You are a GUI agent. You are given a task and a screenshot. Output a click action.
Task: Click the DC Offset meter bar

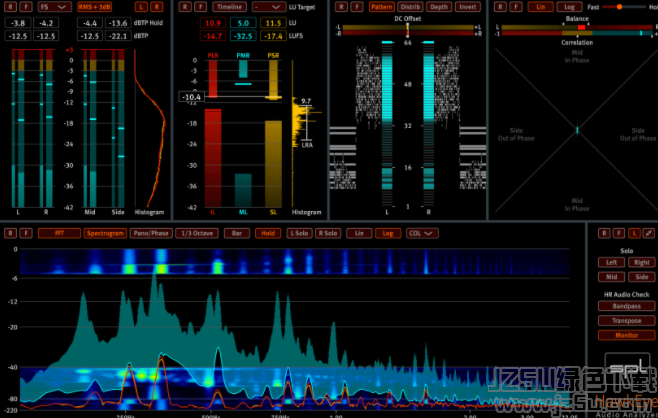click(x=408, y=30)
